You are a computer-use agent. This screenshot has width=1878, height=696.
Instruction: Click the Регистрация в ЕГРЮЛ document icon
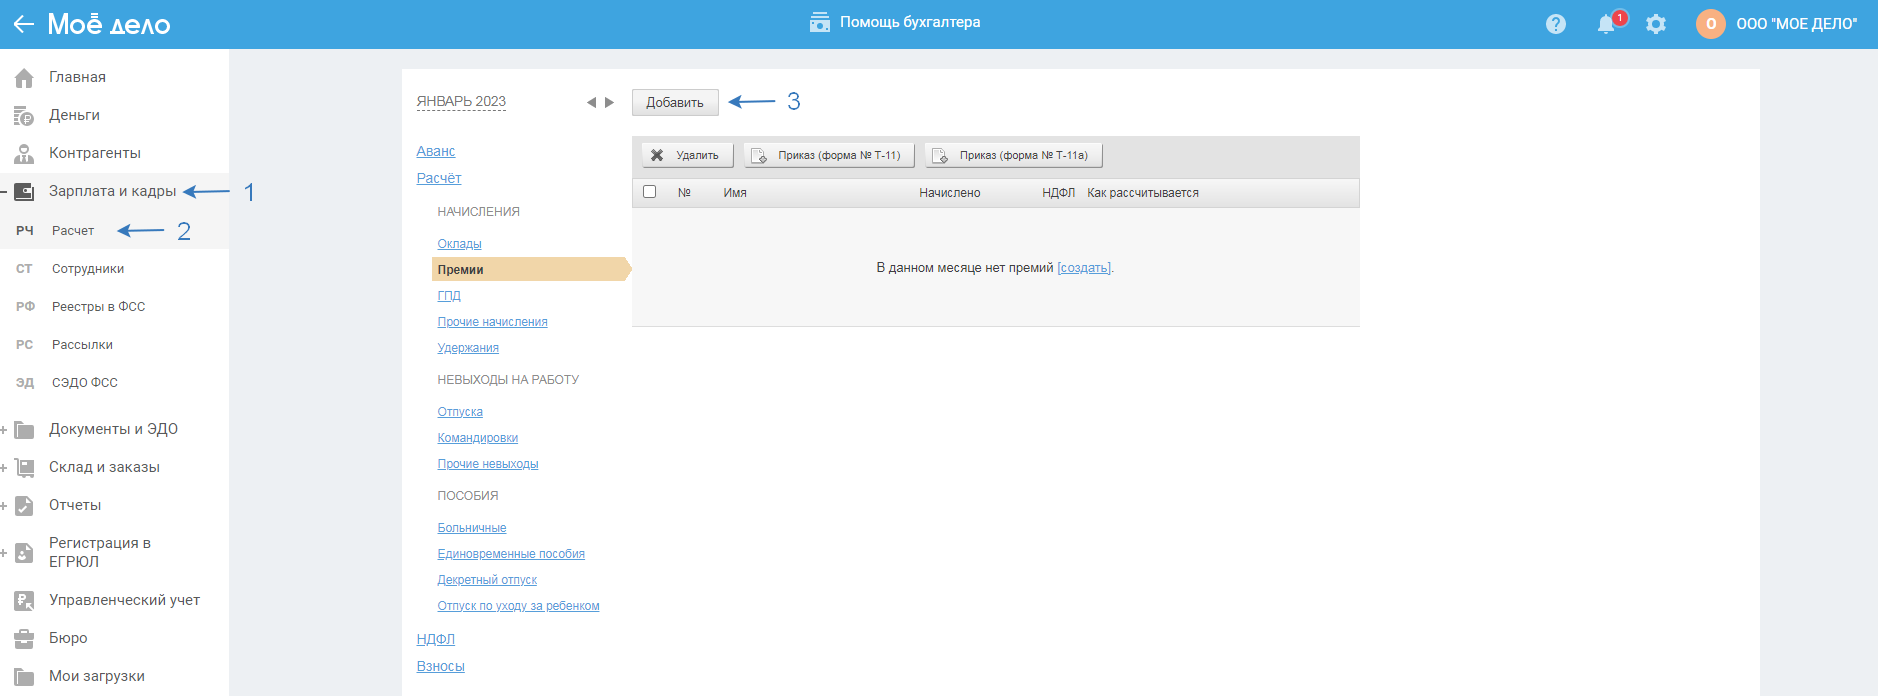[x=24, y=552]
